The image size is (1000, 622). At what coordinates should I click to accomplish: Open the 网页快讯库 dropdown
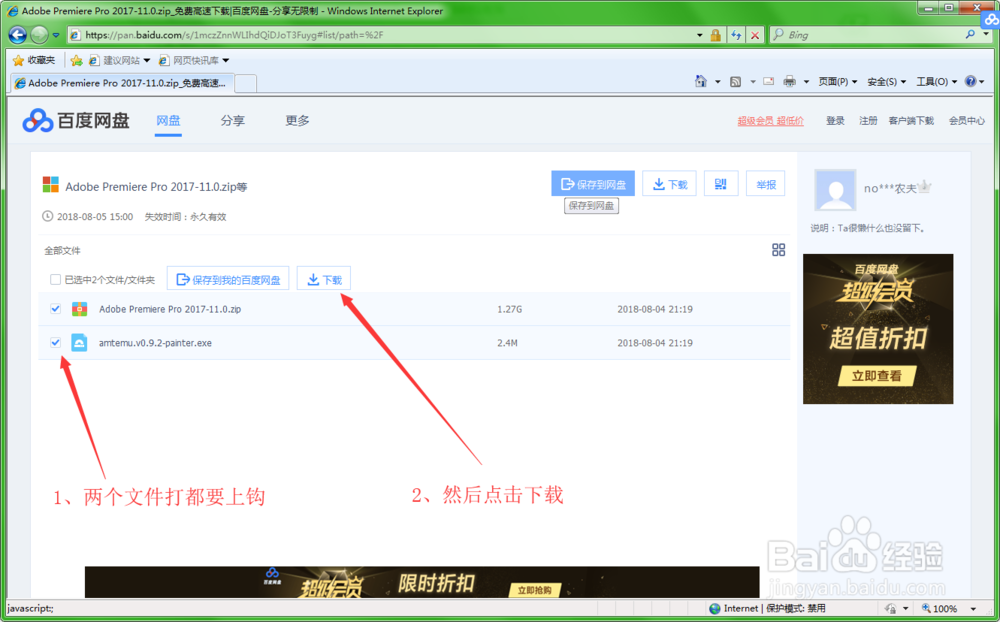194,61
